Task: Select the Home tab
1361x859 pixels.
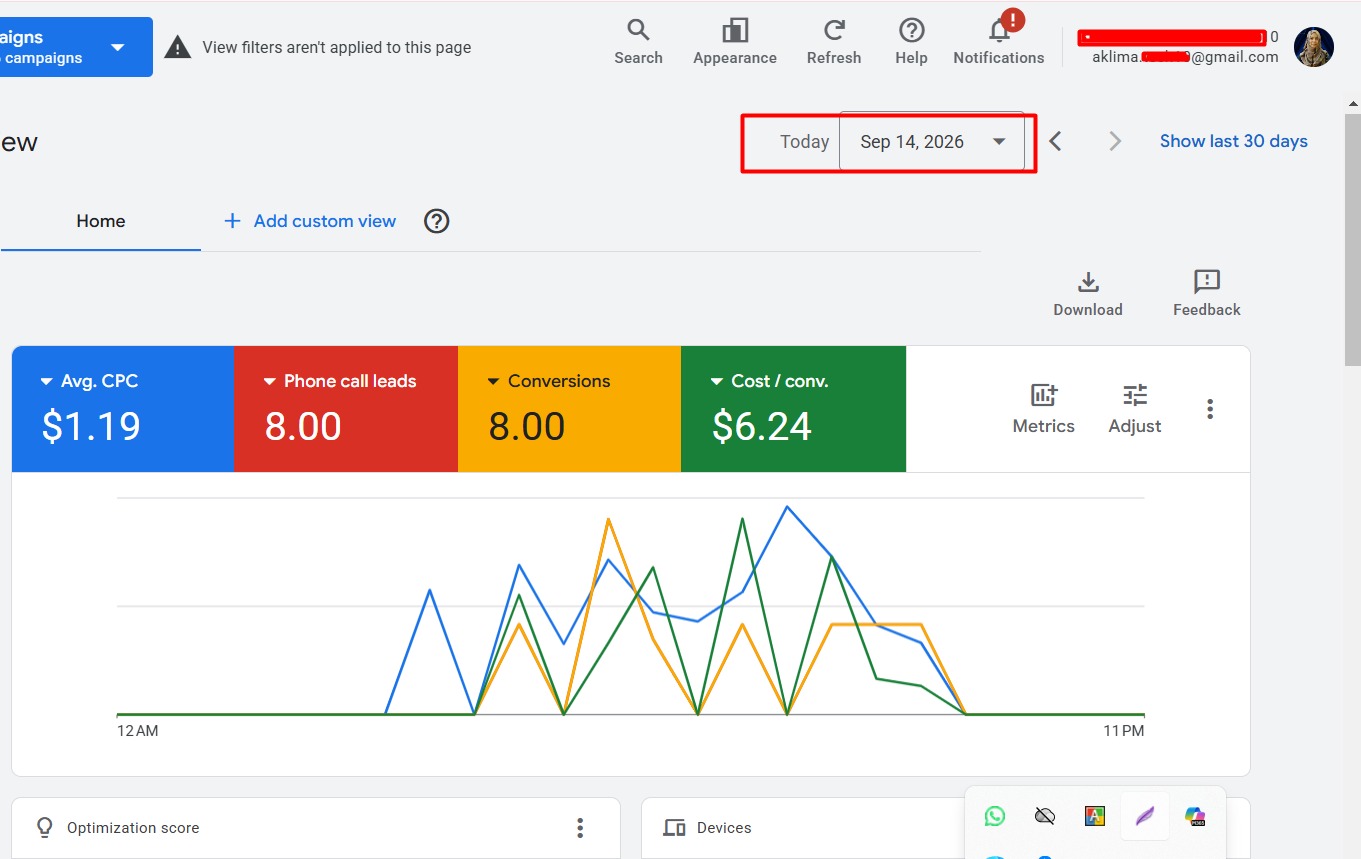Action: point(101,221)
